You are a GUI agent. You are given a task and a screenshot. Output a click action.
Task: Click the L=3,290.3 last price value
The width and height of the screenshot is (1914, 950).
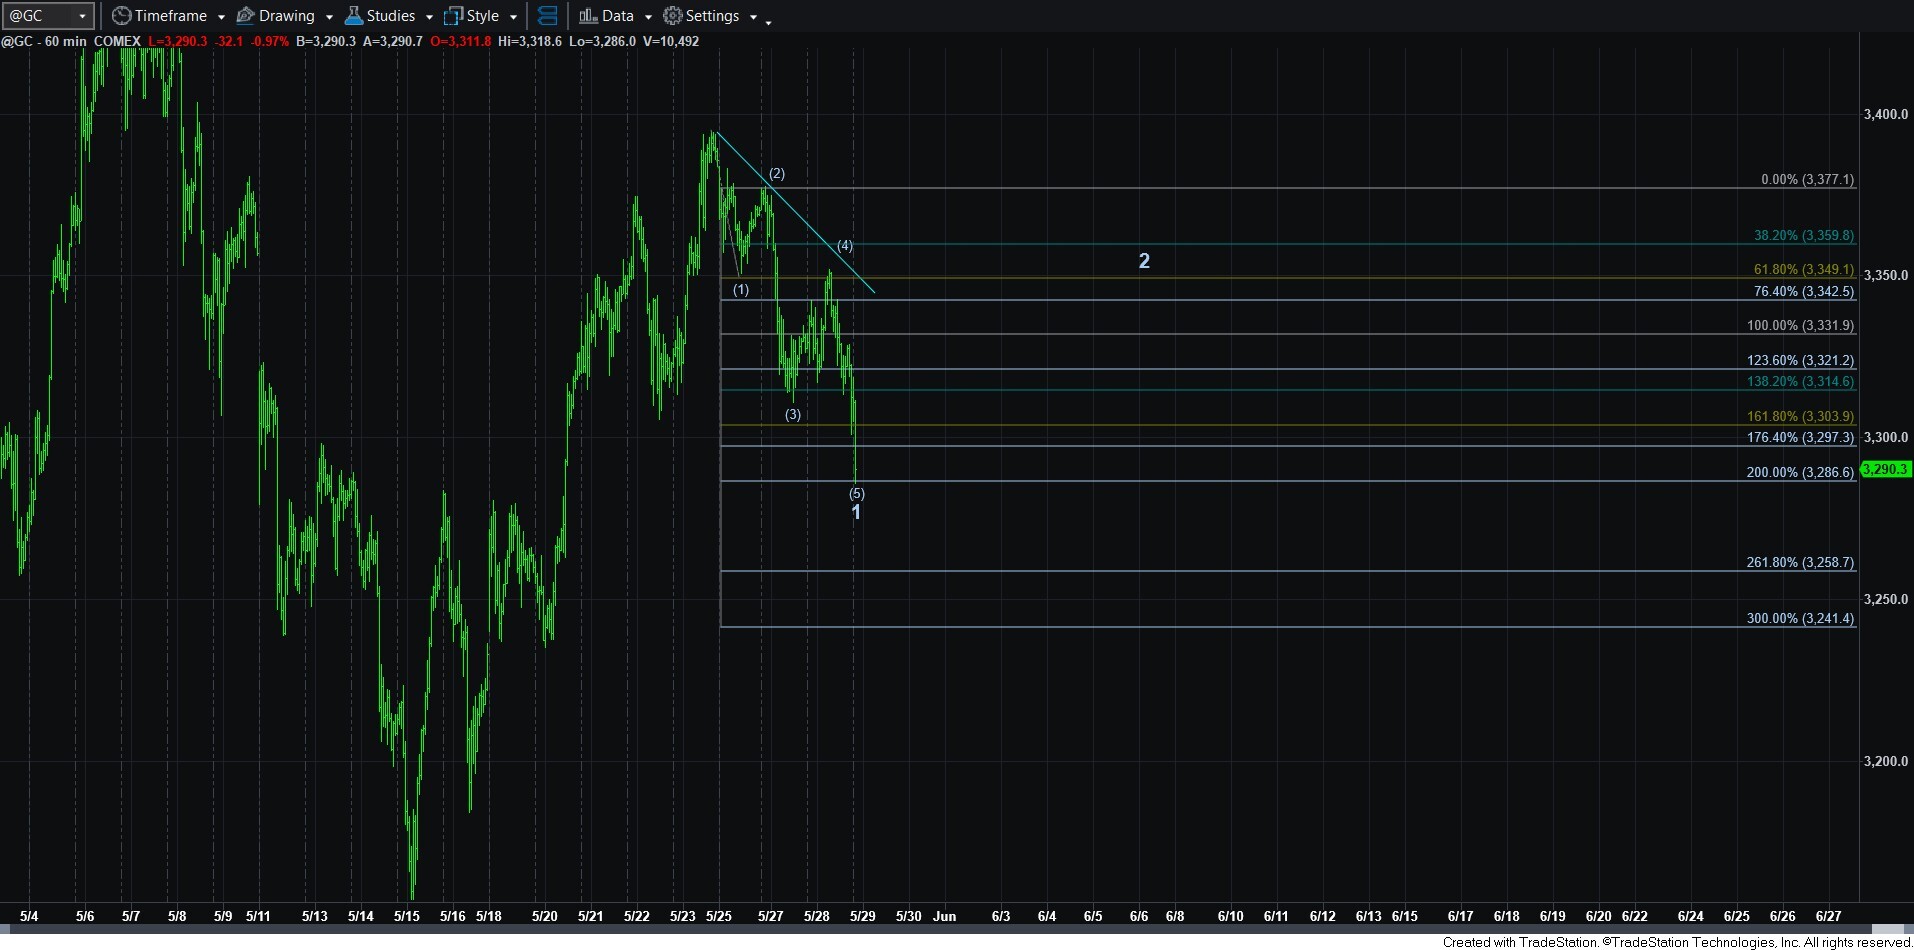(x=177, y=41)
